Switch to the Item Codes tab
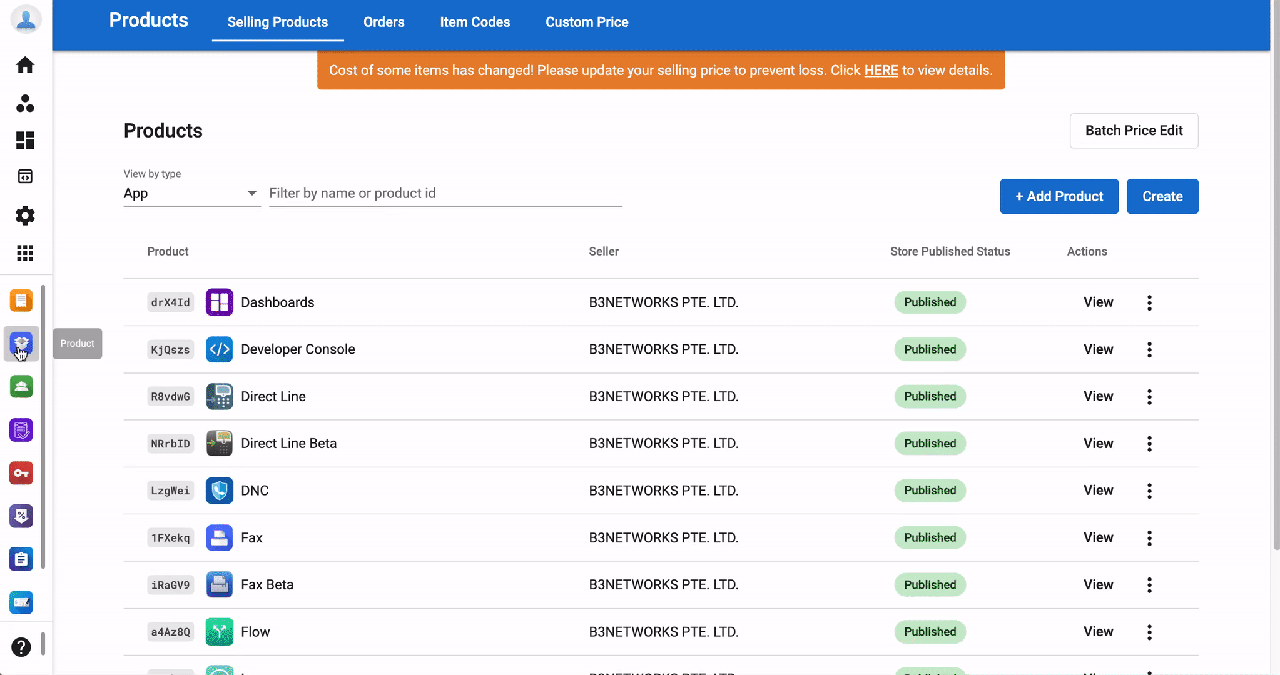 (x=475, y=22)
